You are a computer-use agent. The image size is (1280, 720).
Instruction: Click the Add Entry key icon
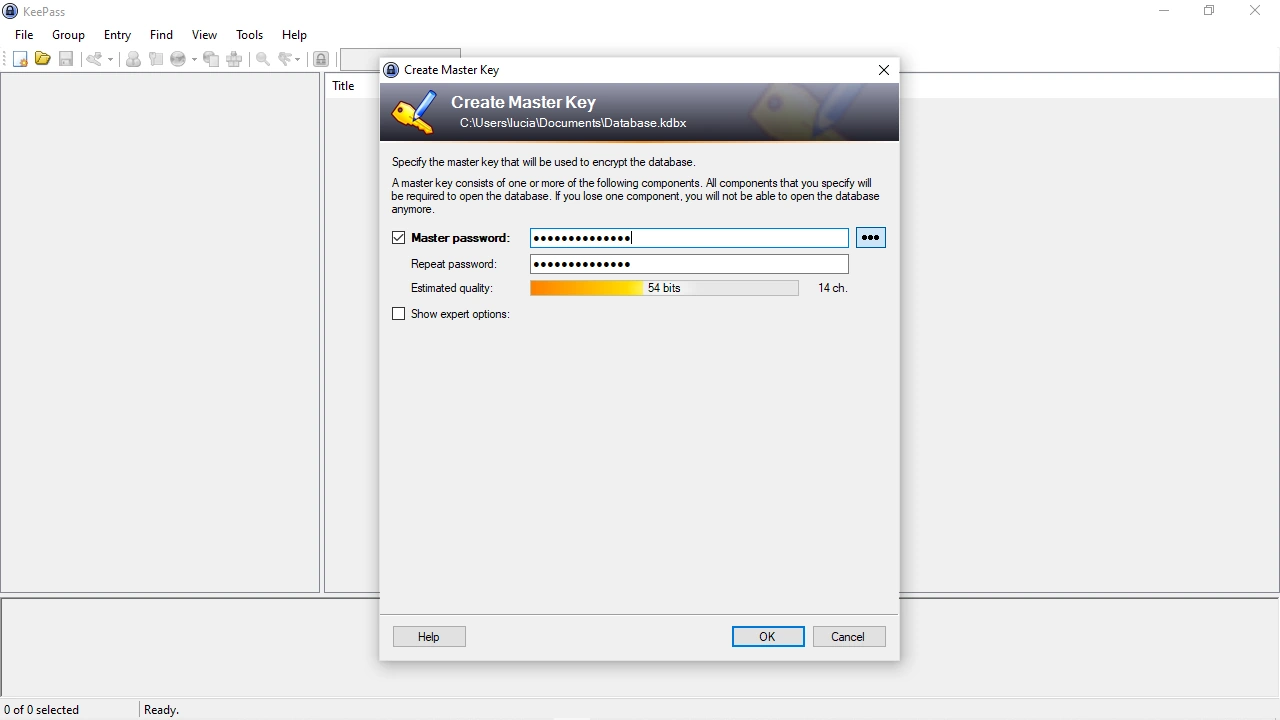click(x=94, y=59)
